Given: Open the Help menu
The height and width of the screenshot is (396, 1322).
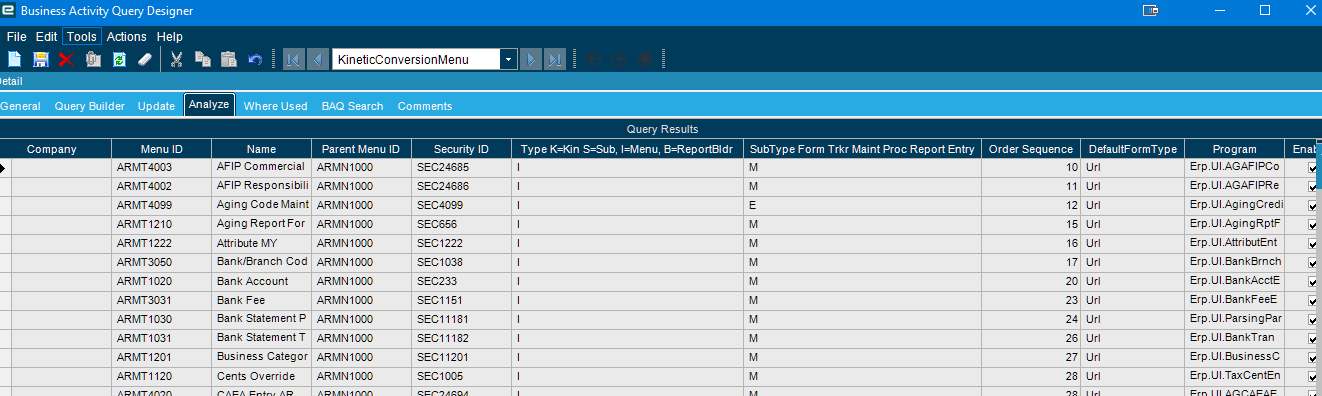Looking at the screenshot, I should pos(170,37).
